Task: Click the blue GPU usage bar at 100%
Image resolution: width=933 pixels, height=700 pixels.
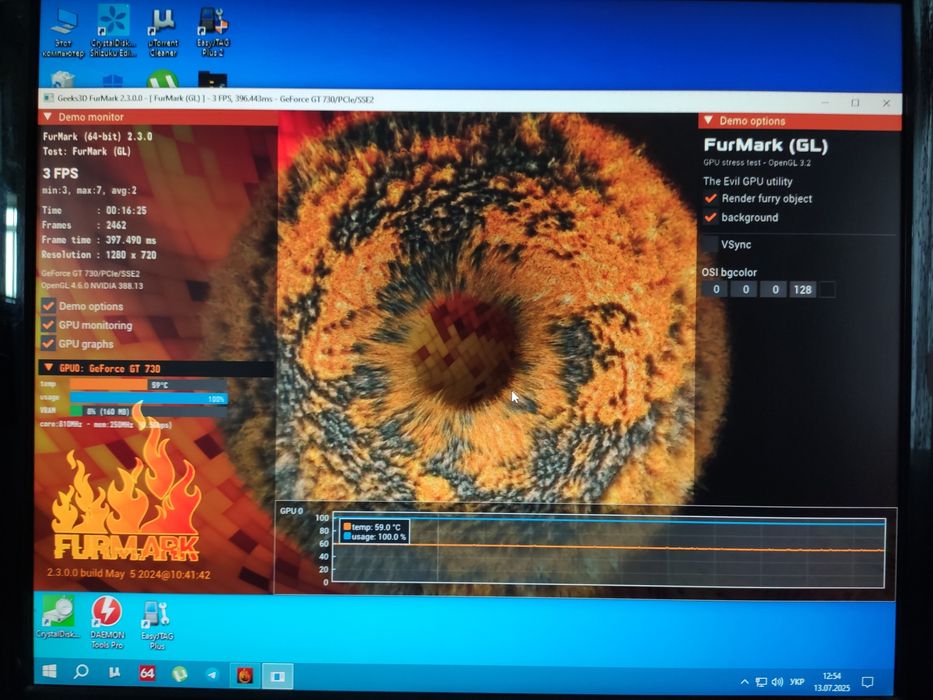Action: click(148, 398)
